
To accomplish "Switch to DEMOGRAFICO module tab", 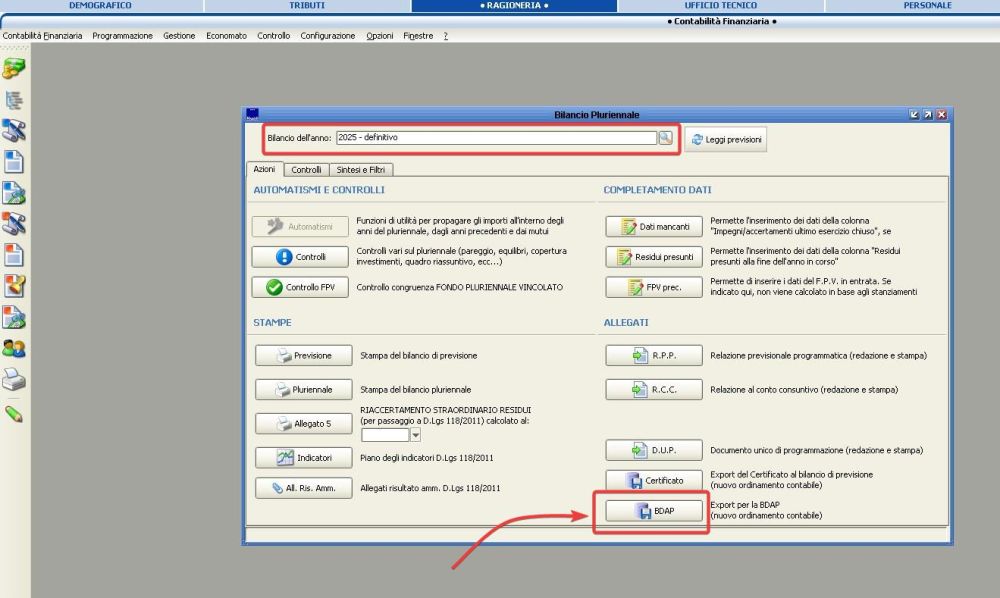I will tap(100, 5).
